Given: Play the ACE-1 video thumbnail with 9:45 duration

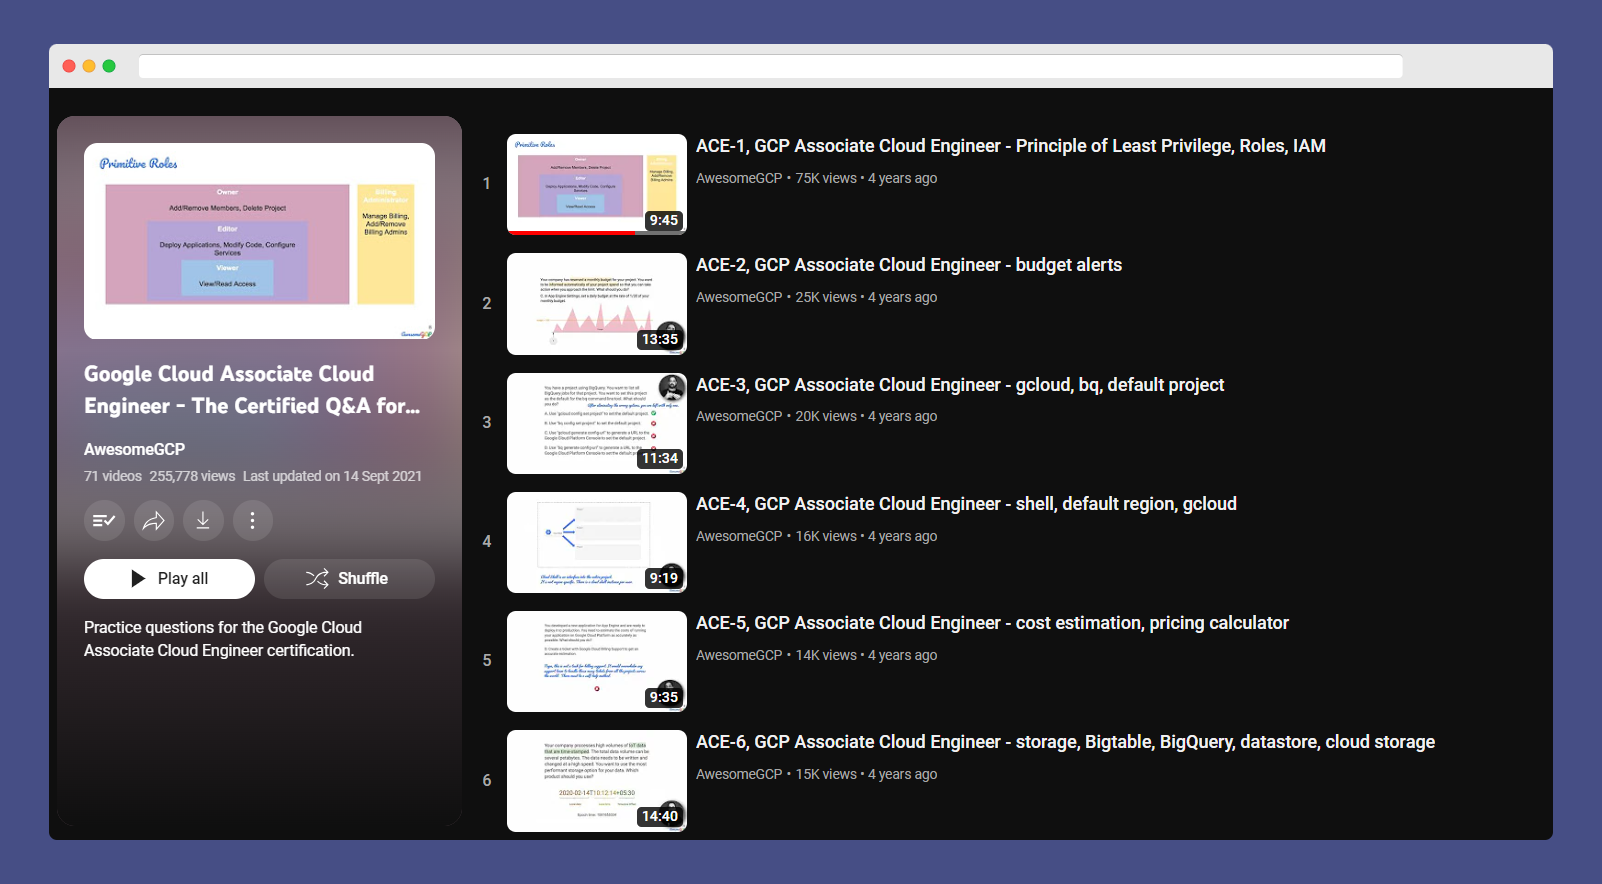Looking at the screenshot, I should point(596,184).
